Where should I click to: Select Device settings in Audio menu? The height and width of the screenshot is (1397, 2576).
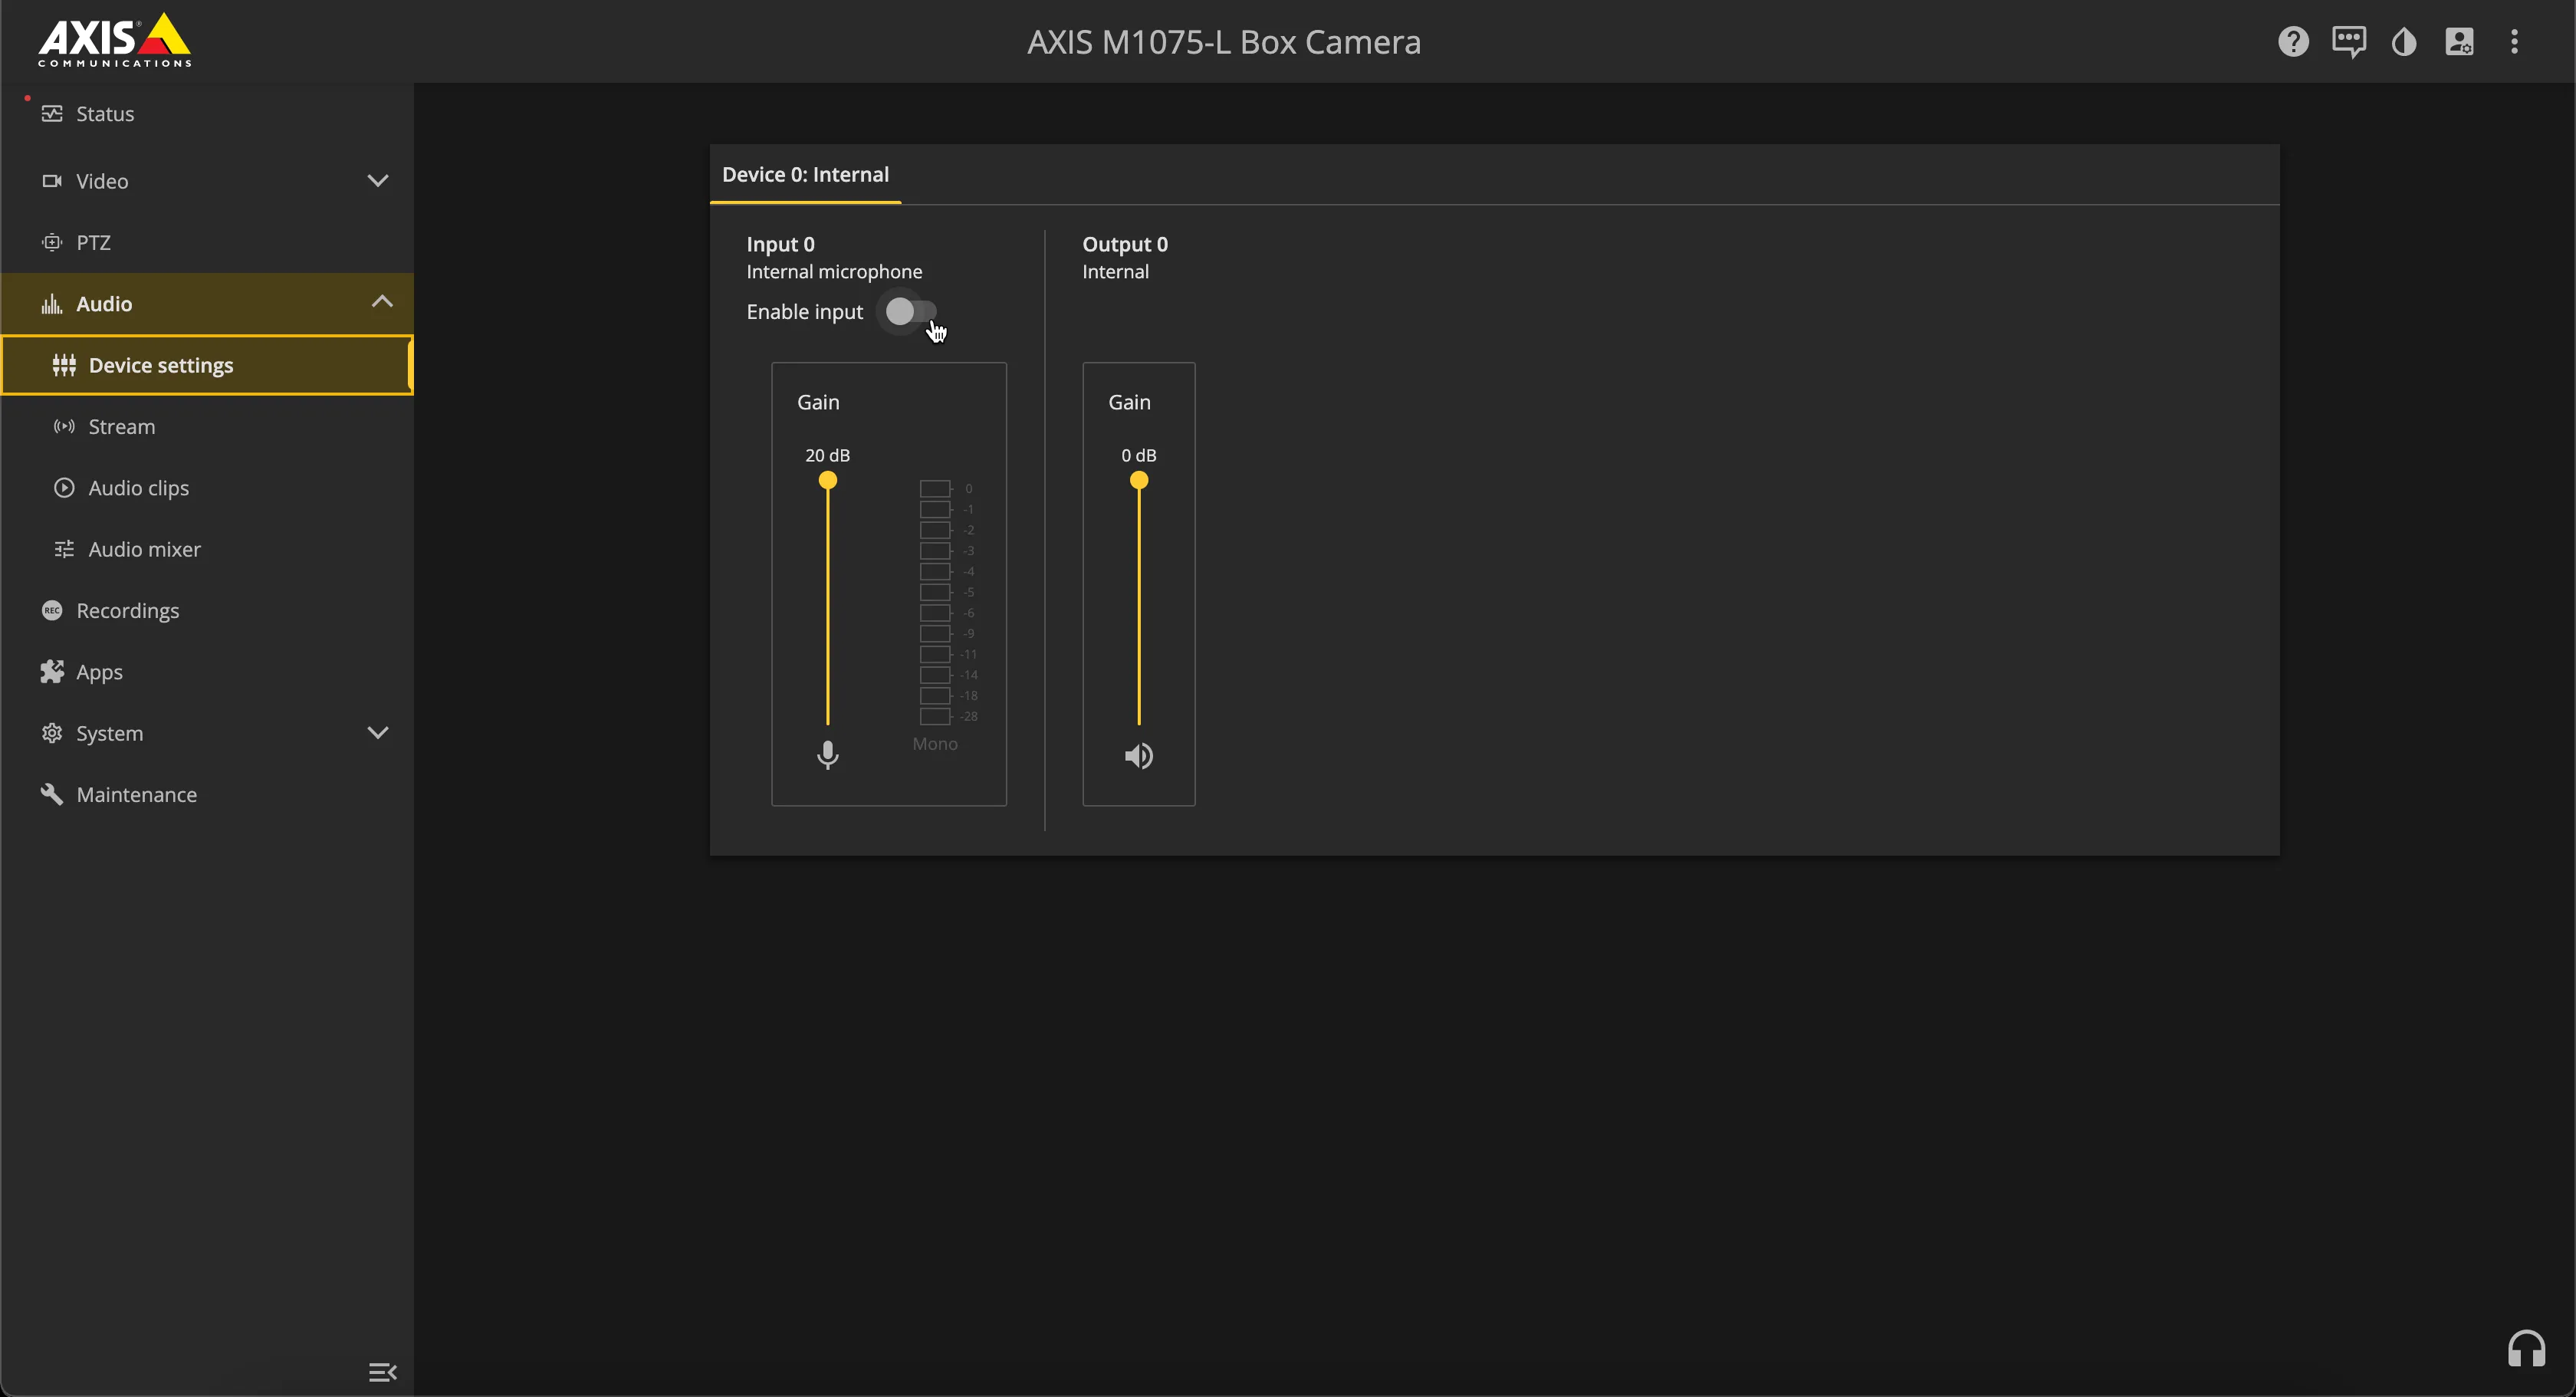pyautogui.click(x=207, y=365)
